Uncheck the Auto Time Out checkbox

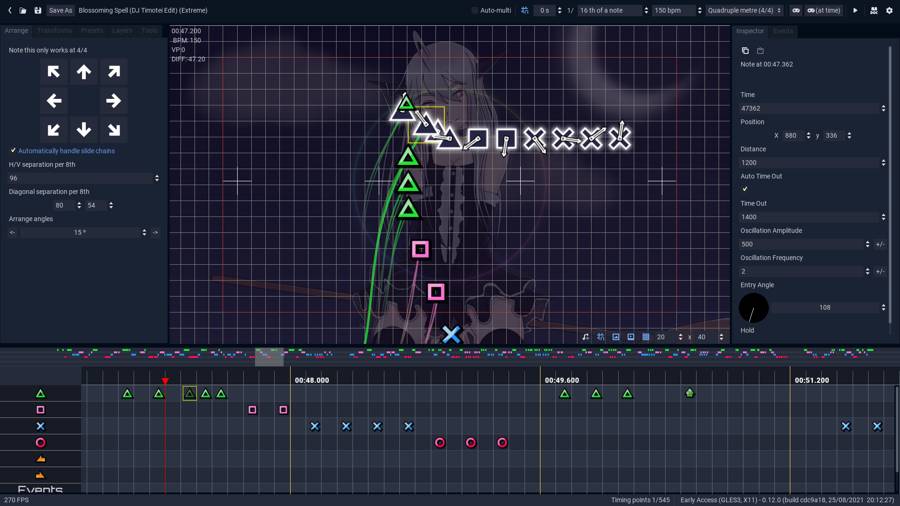(x=745, y=189)
